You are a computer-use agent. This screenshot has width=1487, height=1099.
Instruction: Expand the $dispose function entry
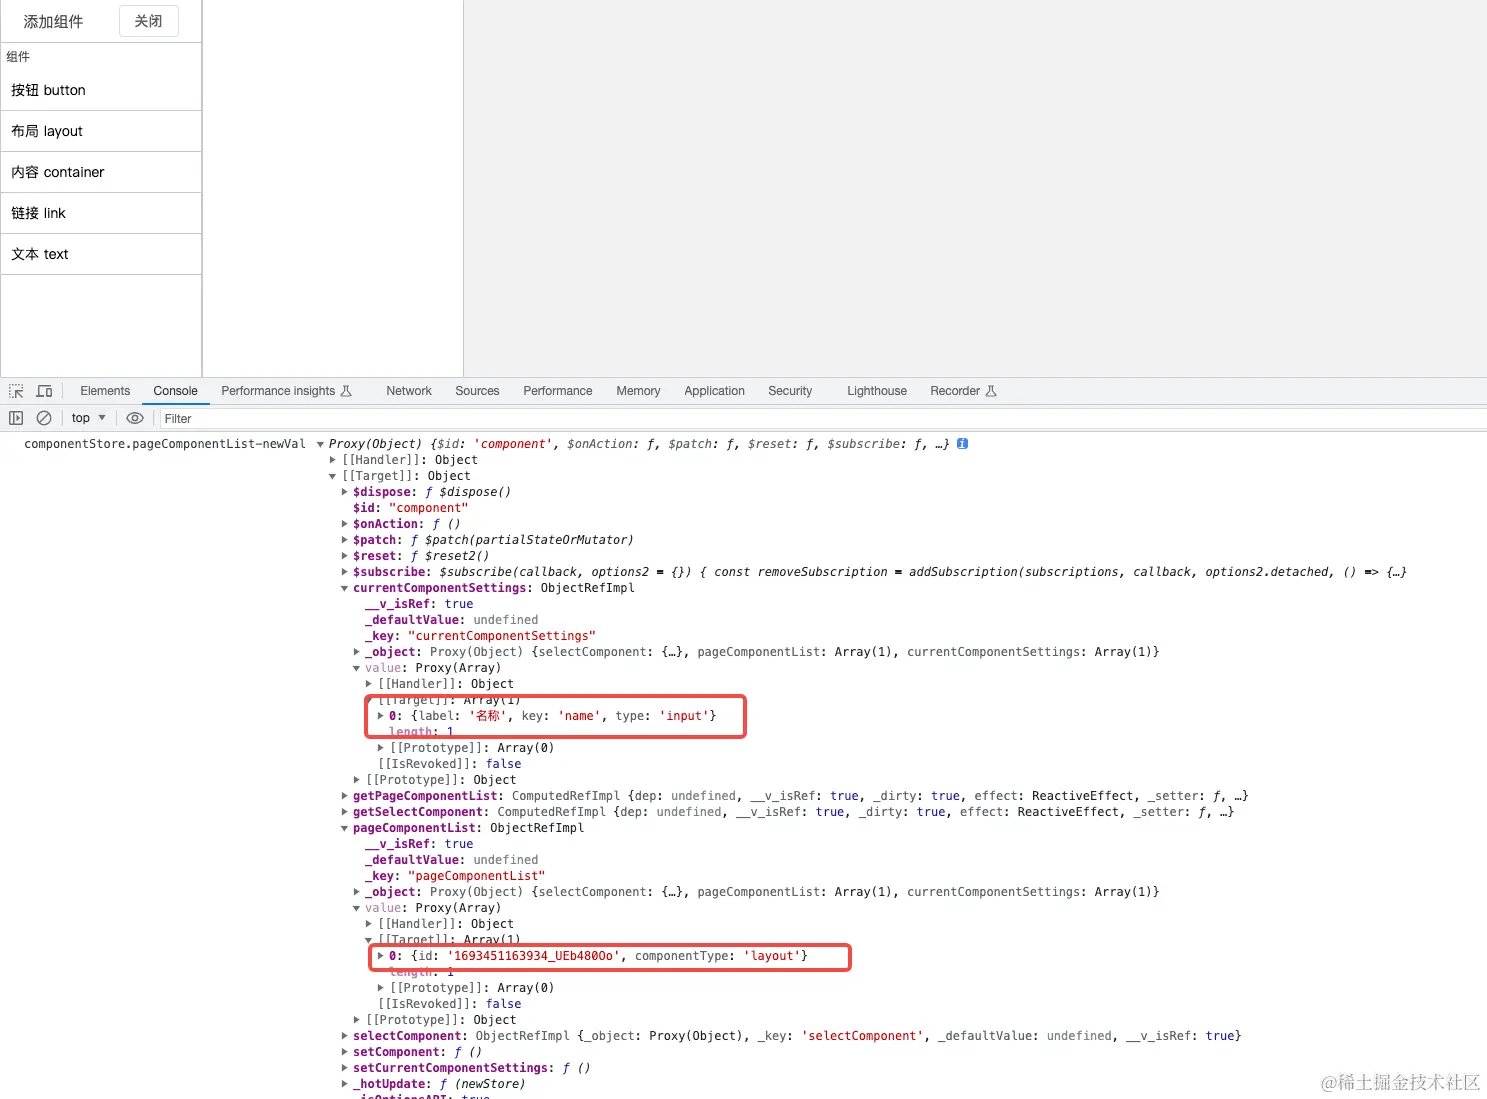tap(345, 492)
